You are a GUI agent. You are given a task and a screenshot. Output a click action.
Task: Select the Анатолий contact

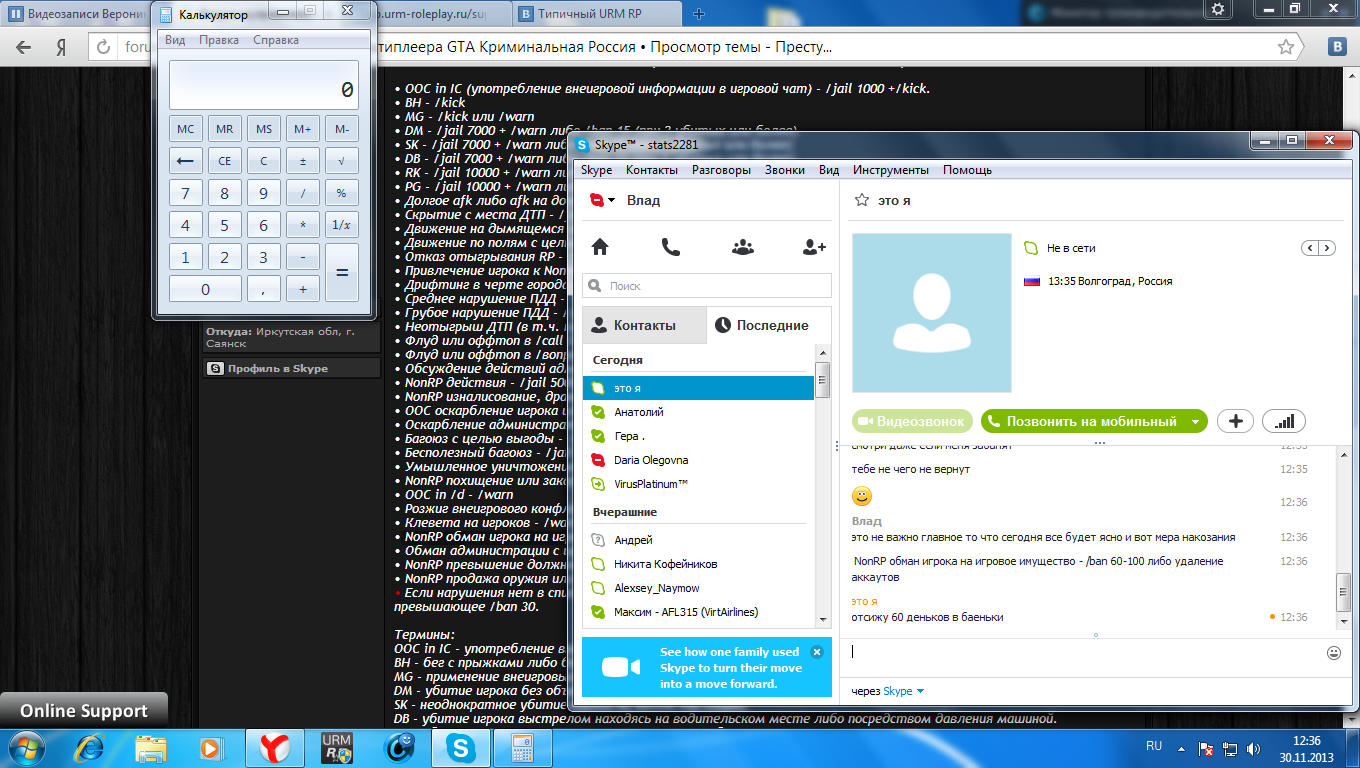(698, 412)
